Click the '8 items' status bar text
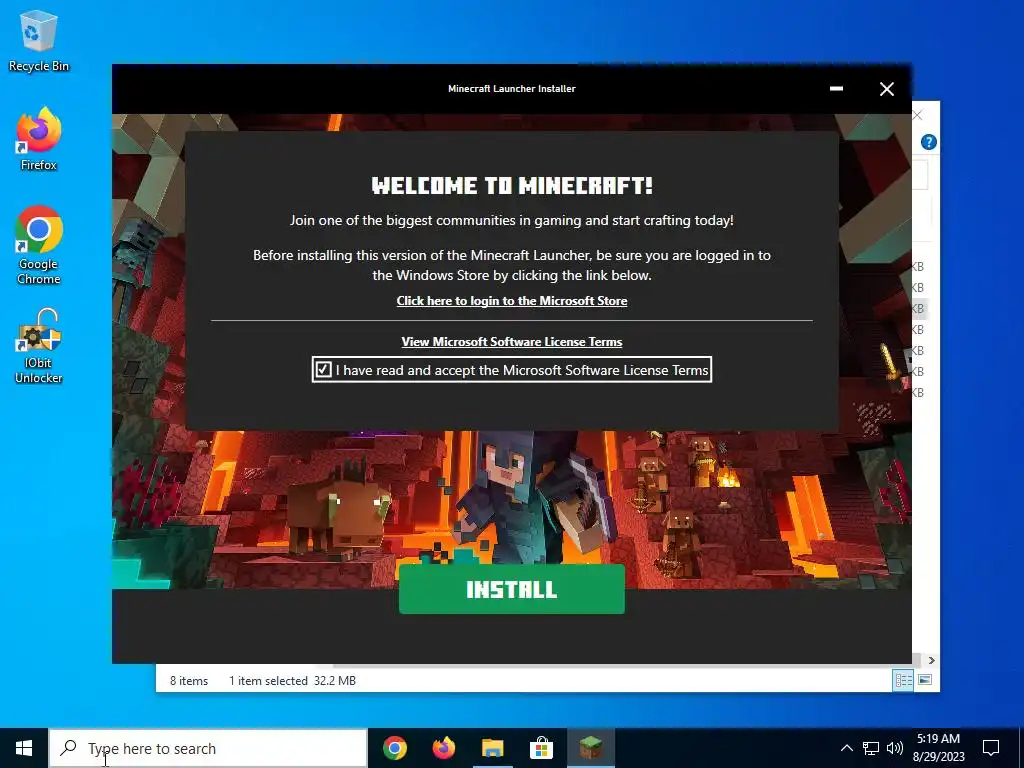The width and height of the screenshot is (1024, 768). tap(189, 680)
